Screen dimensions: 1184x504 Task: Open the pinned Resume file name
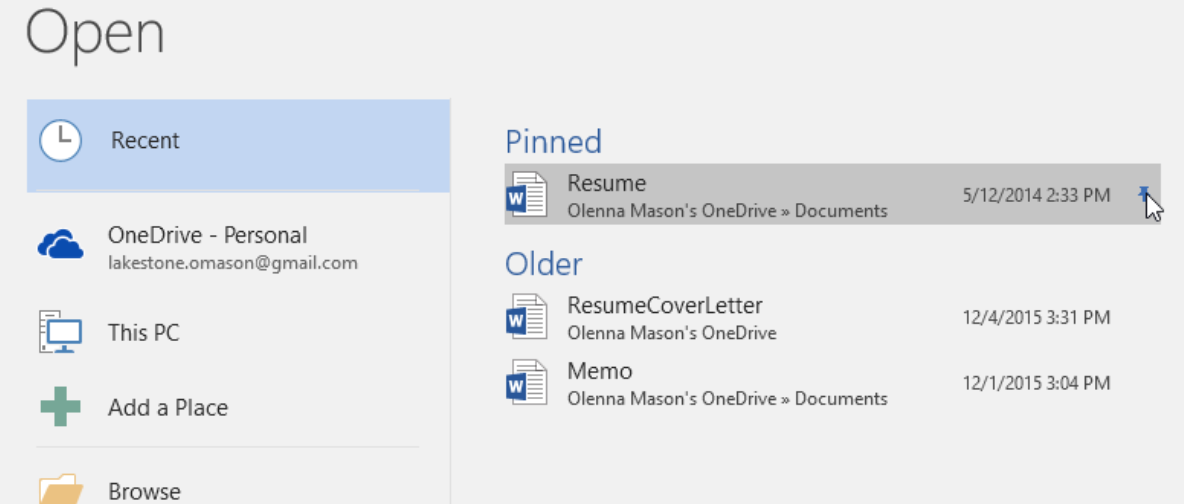606,184
